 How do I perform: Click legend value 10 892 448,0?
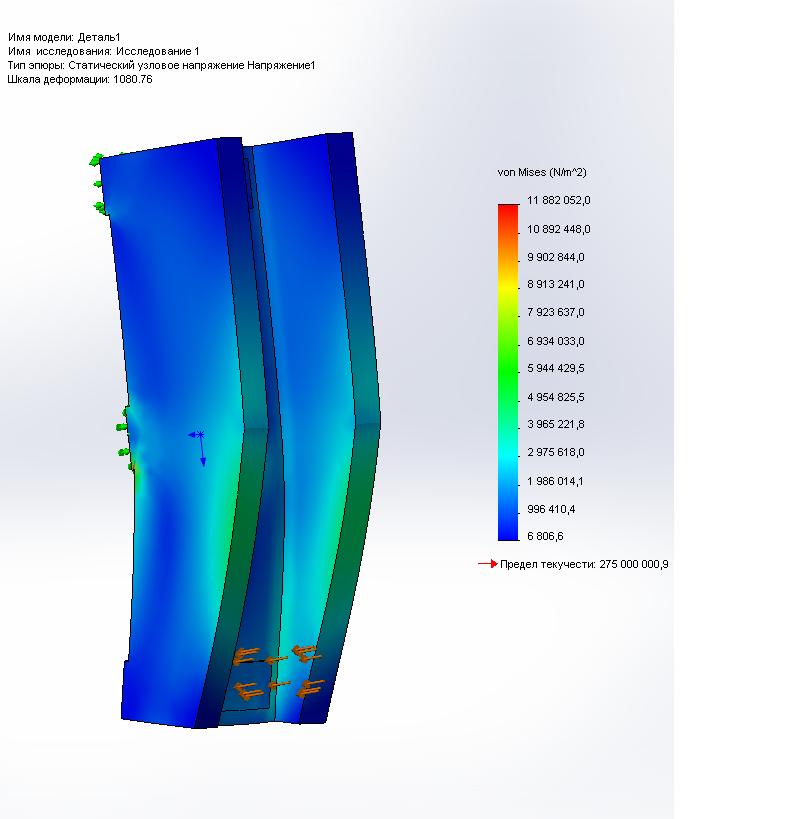pyautogui.click(x=559, y=229)
